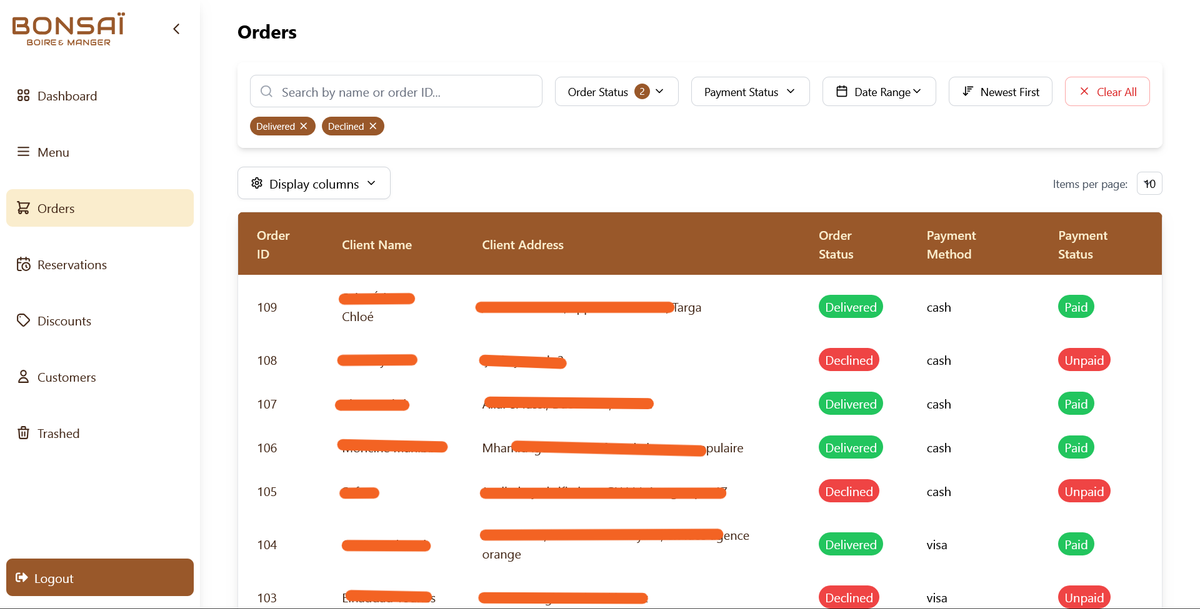Open the Customers section
The image size is (1200, 609).
tap(100, 377)
